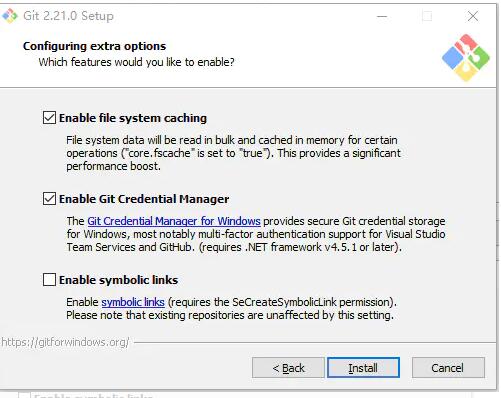Image resolution: width=501 pixels, height=398 pixels.
Task: Go back with the Back button
Action: 288,368
